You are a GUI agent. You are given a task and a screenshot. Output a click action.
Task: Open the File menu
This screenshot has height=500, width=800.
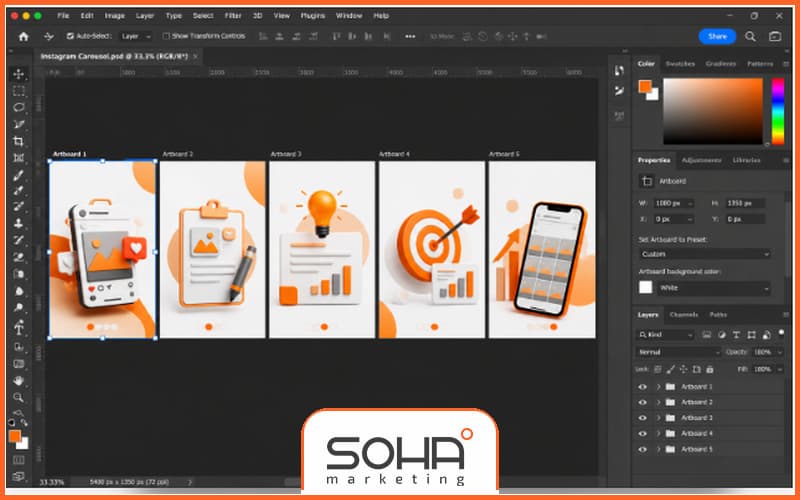pos(63,16)
